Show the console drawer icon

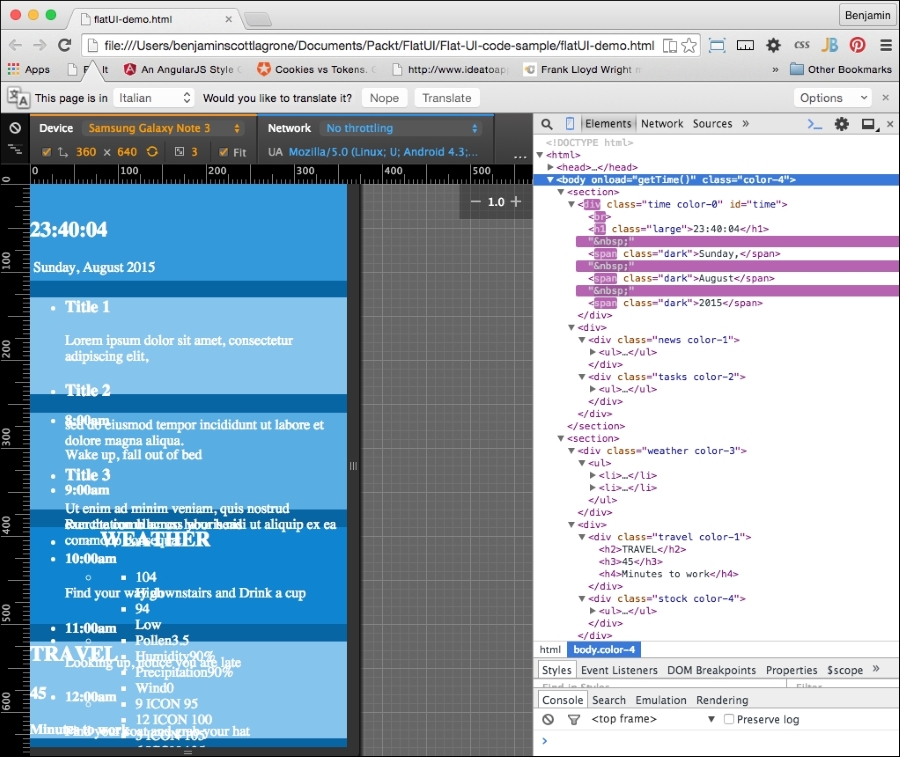815,124
